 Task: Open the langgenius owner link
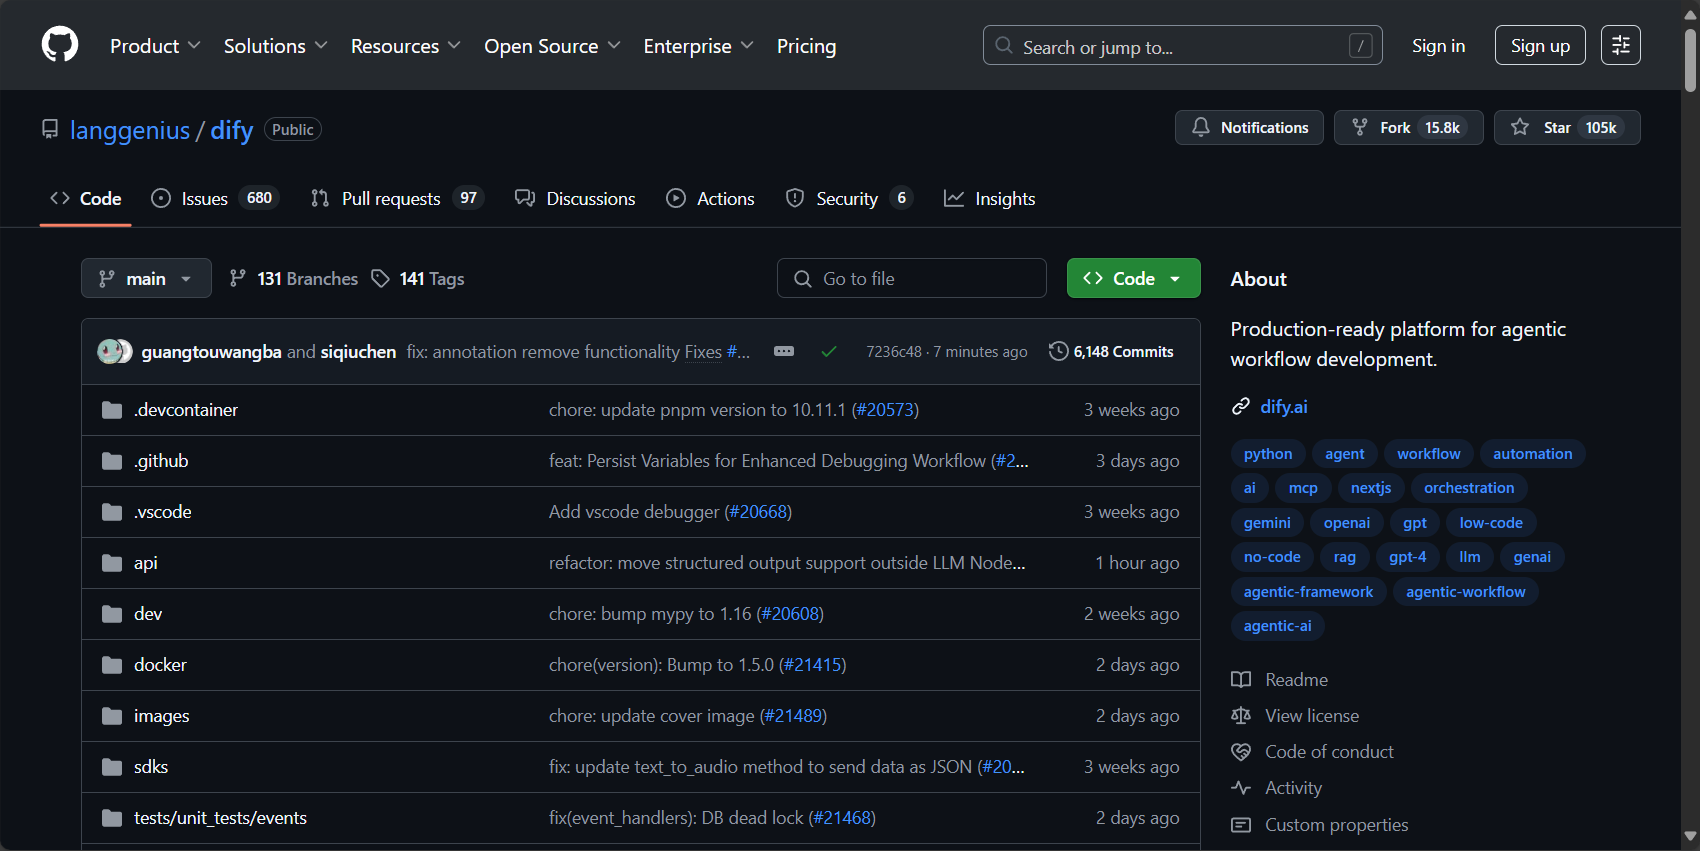click(130, 130)
